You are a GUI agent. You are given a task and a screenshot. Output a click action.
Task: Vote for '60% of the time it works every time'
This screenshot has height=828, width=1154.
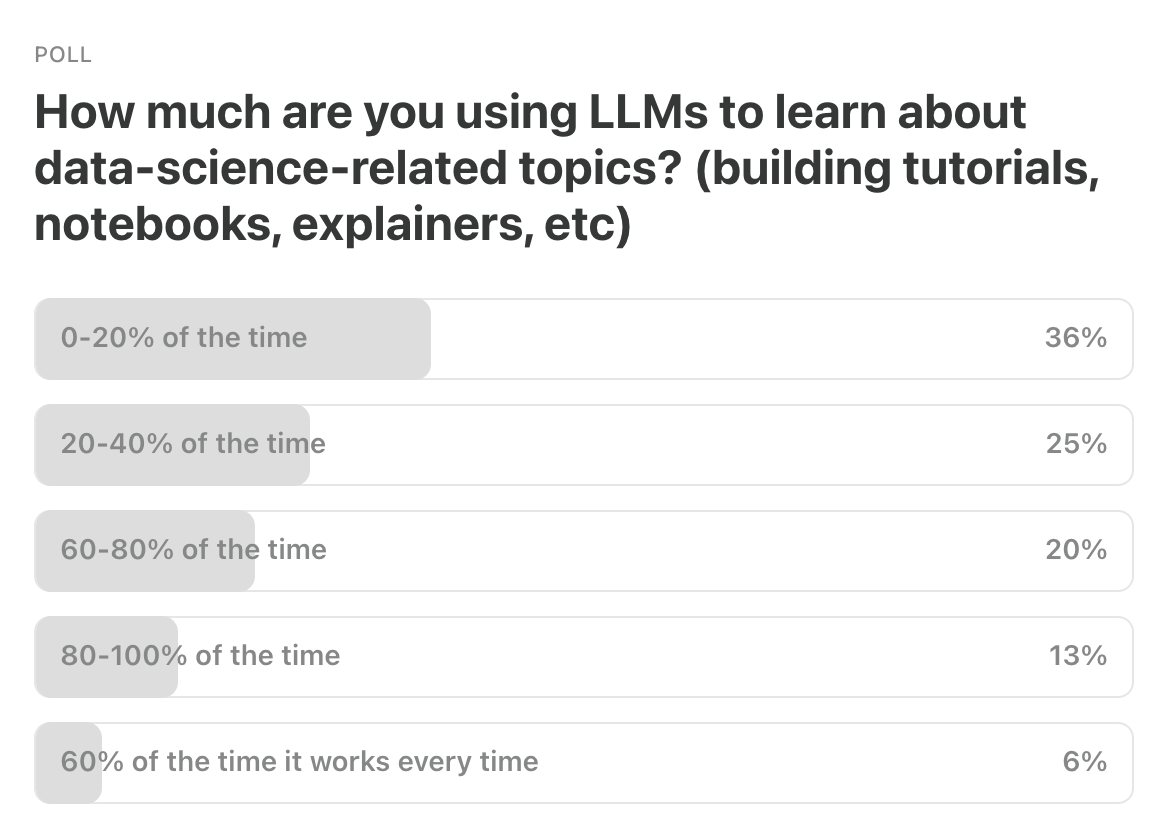[x=298, y=761]
